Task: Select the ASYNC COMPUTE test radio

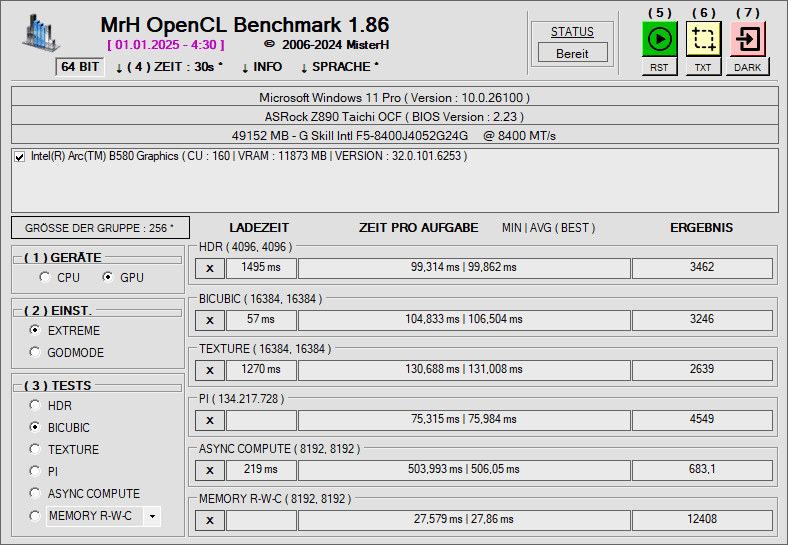Action: tap(35, 493)
